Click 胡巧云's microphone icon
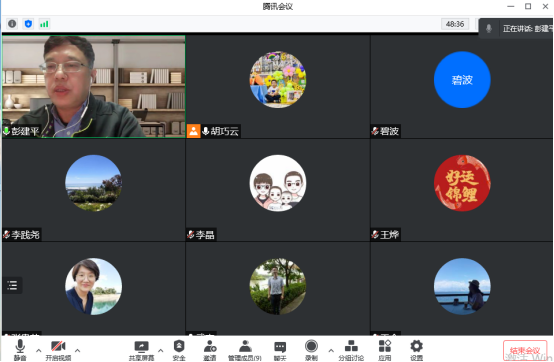 point(206,131)
